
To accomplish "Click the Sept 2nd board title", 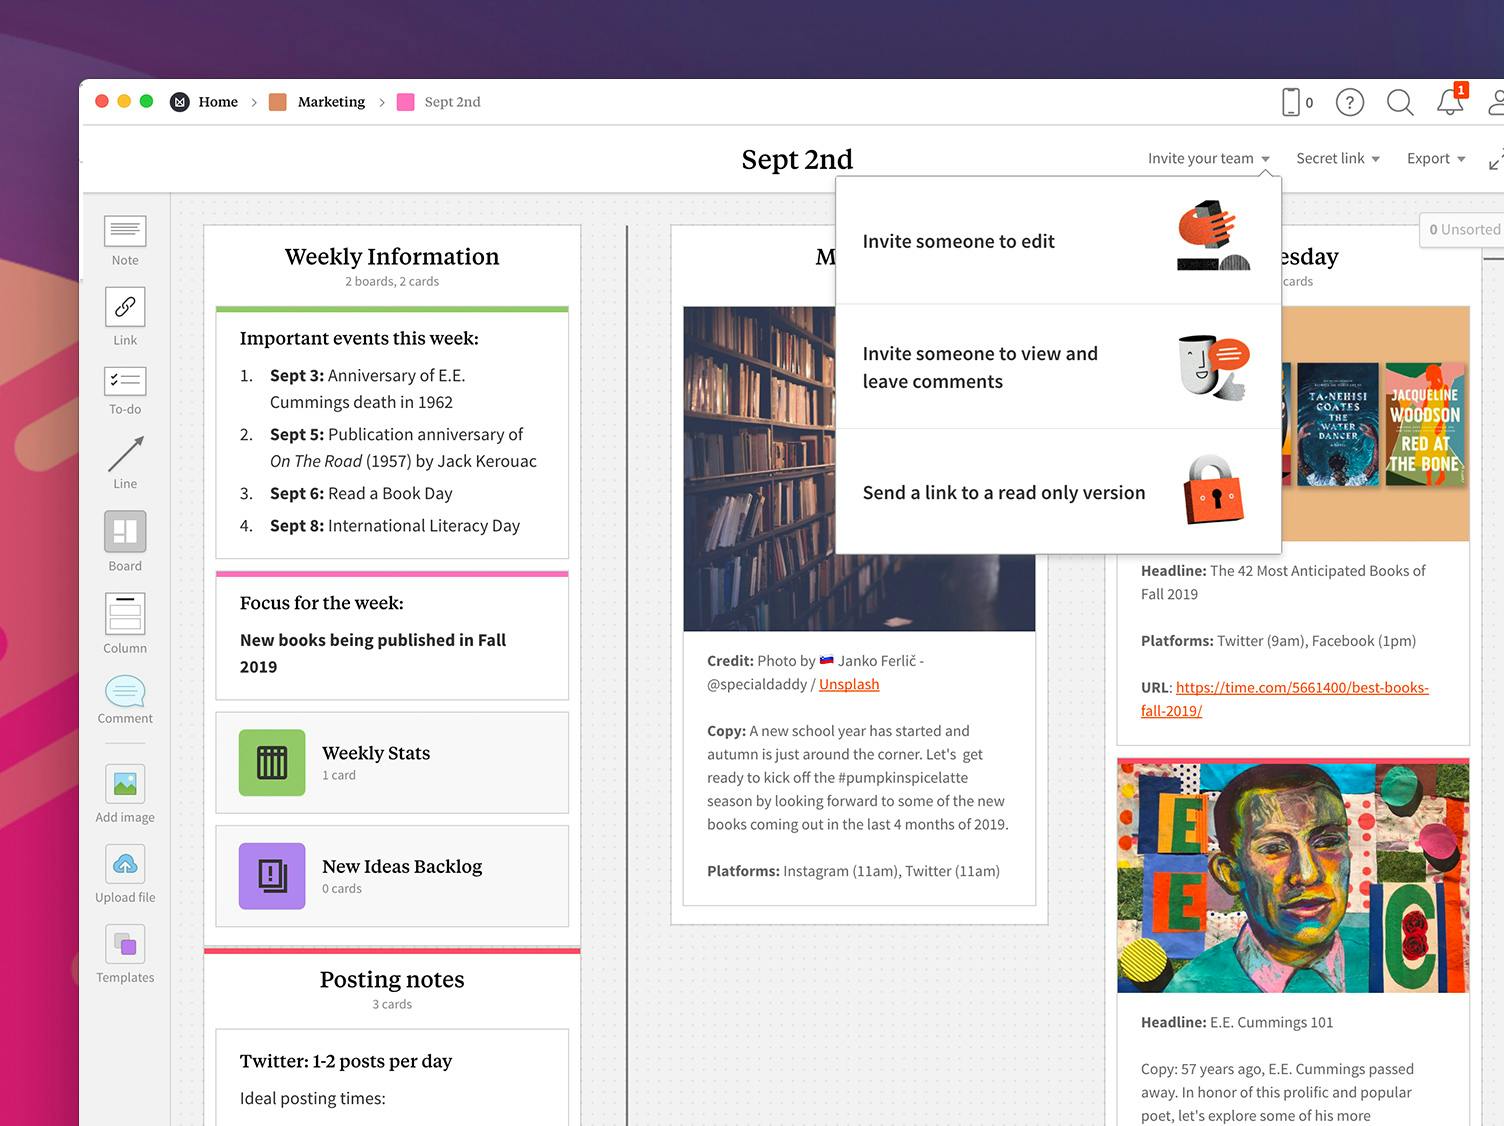I will (797, 159).
